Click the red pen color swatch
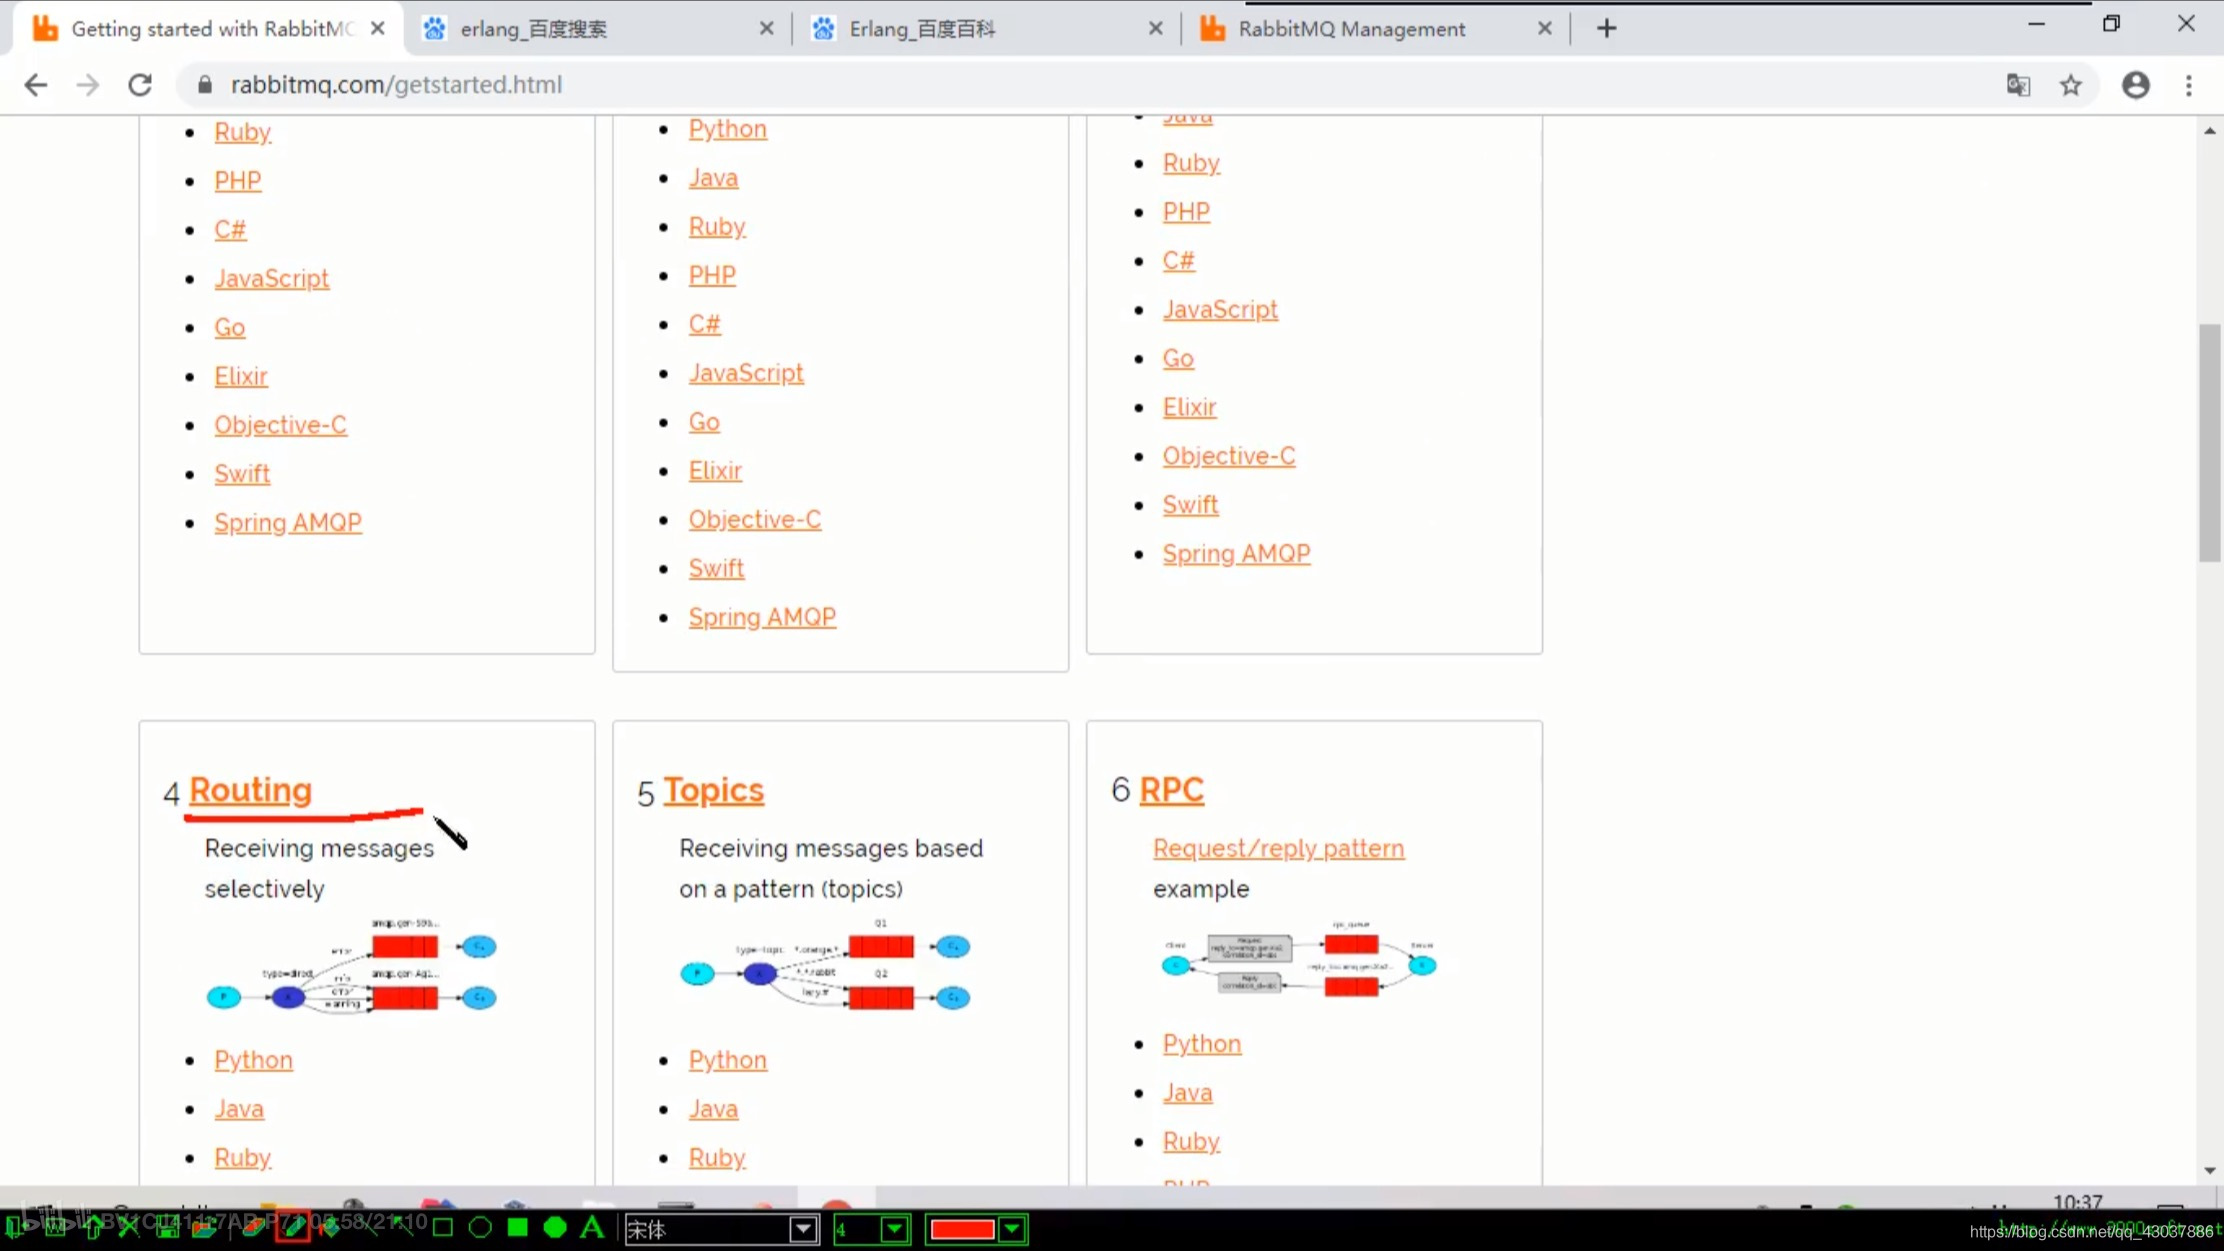 (x=962, y=1229)
